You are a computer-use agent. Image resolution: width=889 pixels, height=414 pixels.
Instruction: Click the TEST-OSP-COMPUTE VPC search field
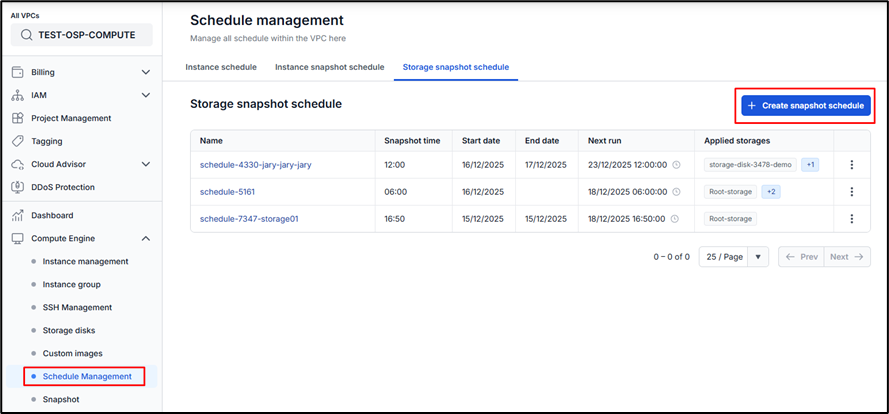[81, 35]
